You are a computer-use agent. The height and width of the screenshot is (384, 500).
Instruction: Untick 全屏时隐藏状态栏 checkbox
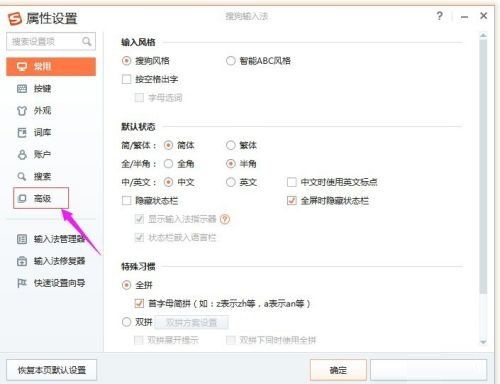(x=292, y=201)
